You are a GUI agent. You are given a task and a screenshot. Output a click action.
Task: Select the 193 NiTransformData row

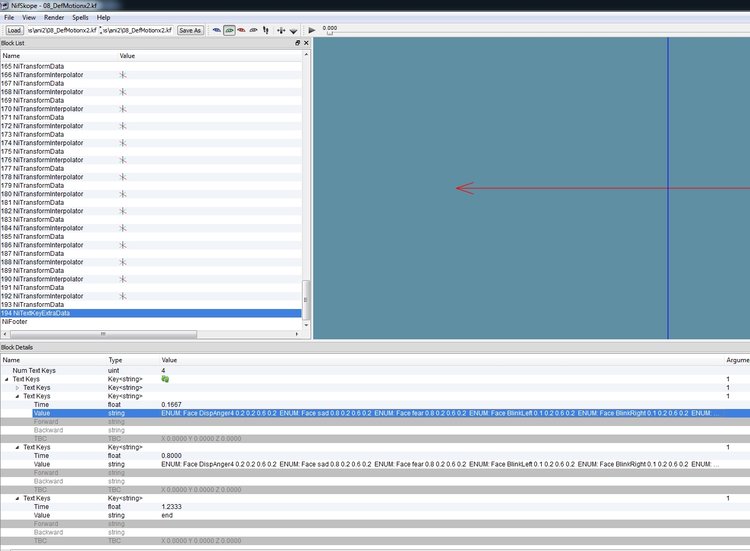click(151, 305)
